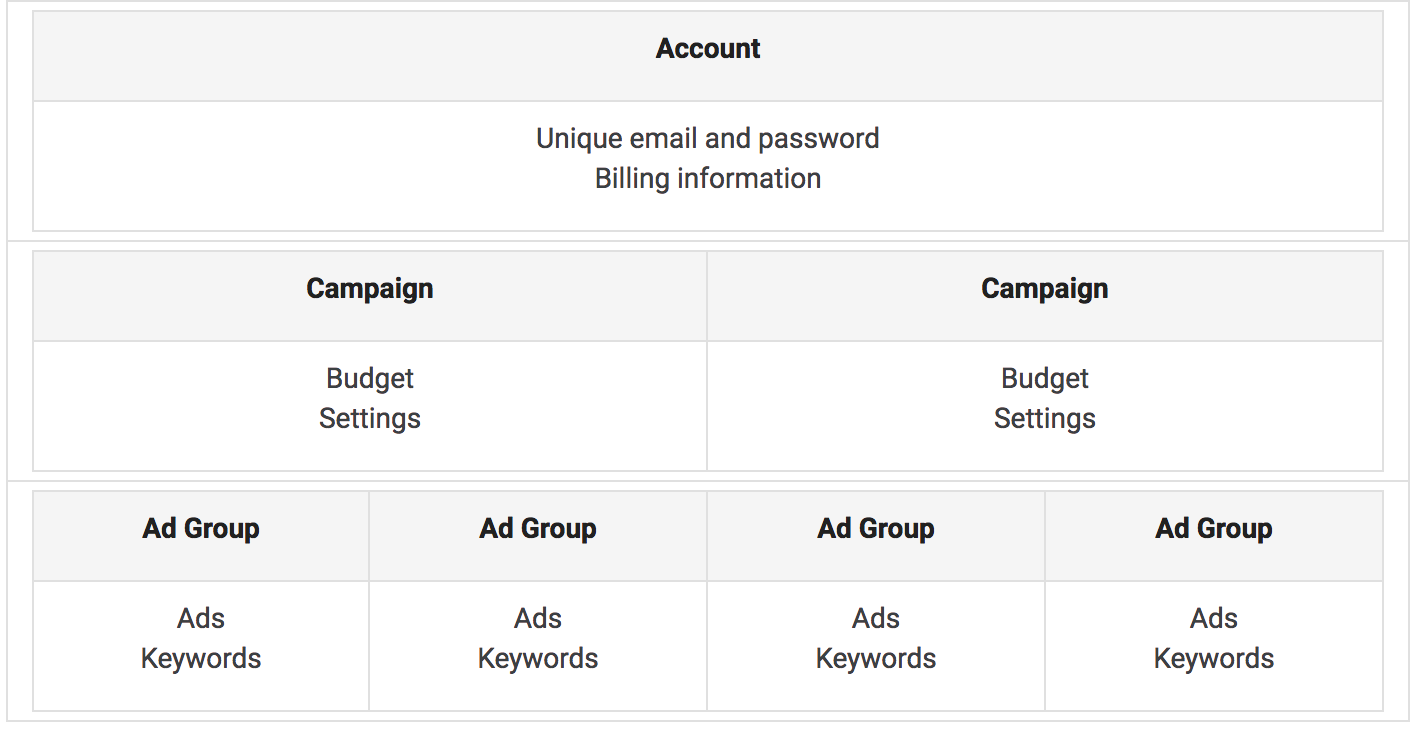Viewport: 1416px width, 730px height.
Task: Click Settings under the left Campaign
Action: point(370,418)
